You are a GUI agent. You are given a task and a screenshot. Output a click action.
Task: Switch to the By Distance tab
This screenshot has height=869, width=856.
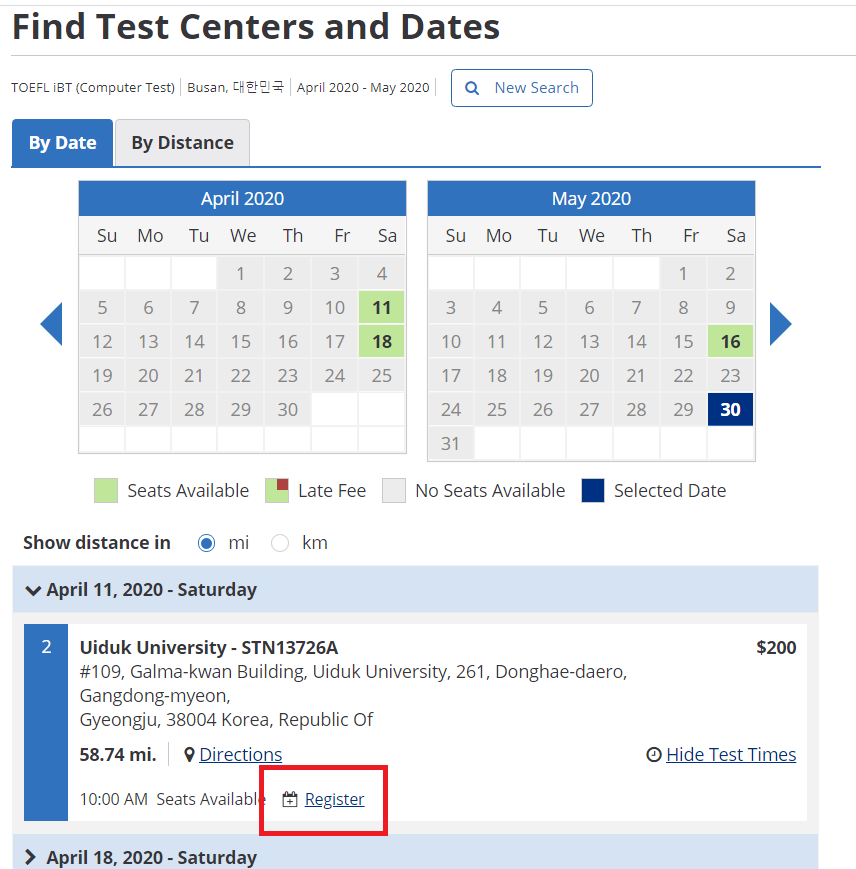click(x=182, y=143)
